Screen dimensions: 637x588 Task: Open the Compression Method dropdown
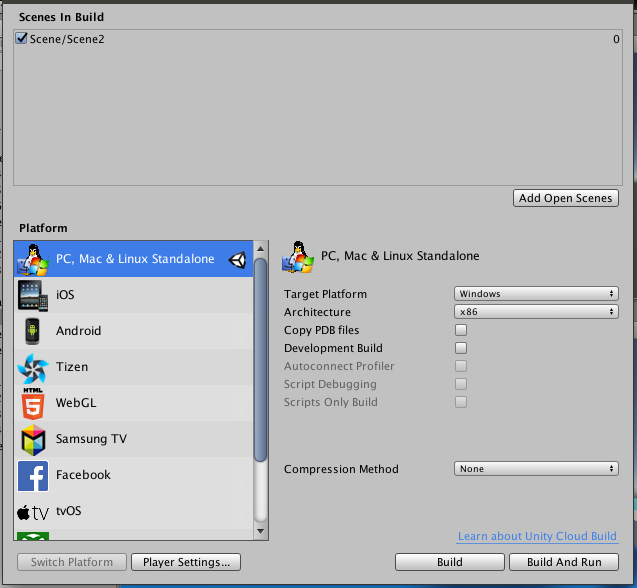coord(536,469)
